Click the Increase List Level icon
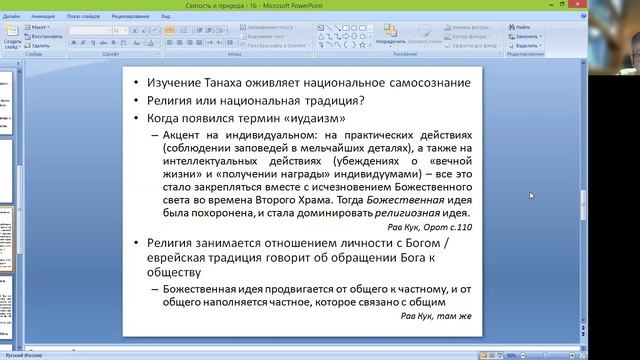This screenshot has height=360, width=640. tap(209, 31)
